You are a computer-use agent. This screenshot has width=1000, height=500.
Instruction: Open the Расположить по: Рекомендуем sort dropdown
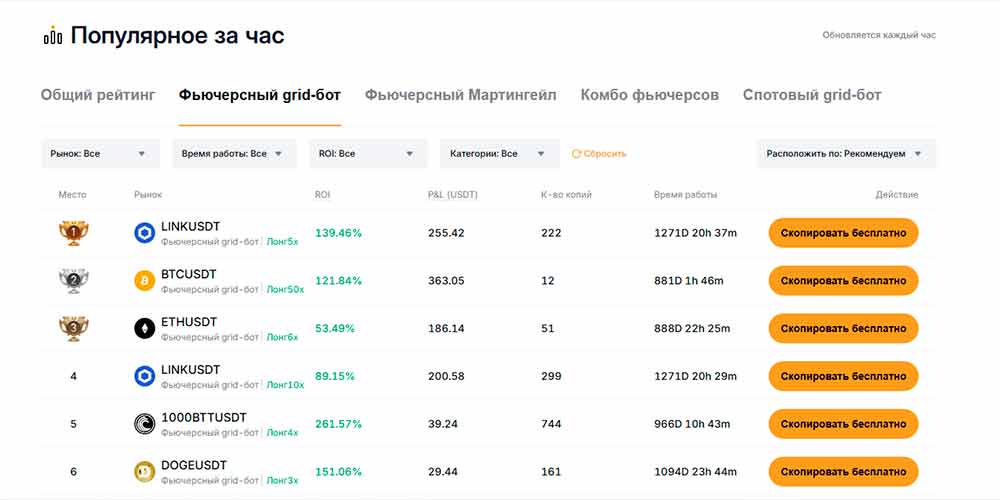click(x=846, y=154)
